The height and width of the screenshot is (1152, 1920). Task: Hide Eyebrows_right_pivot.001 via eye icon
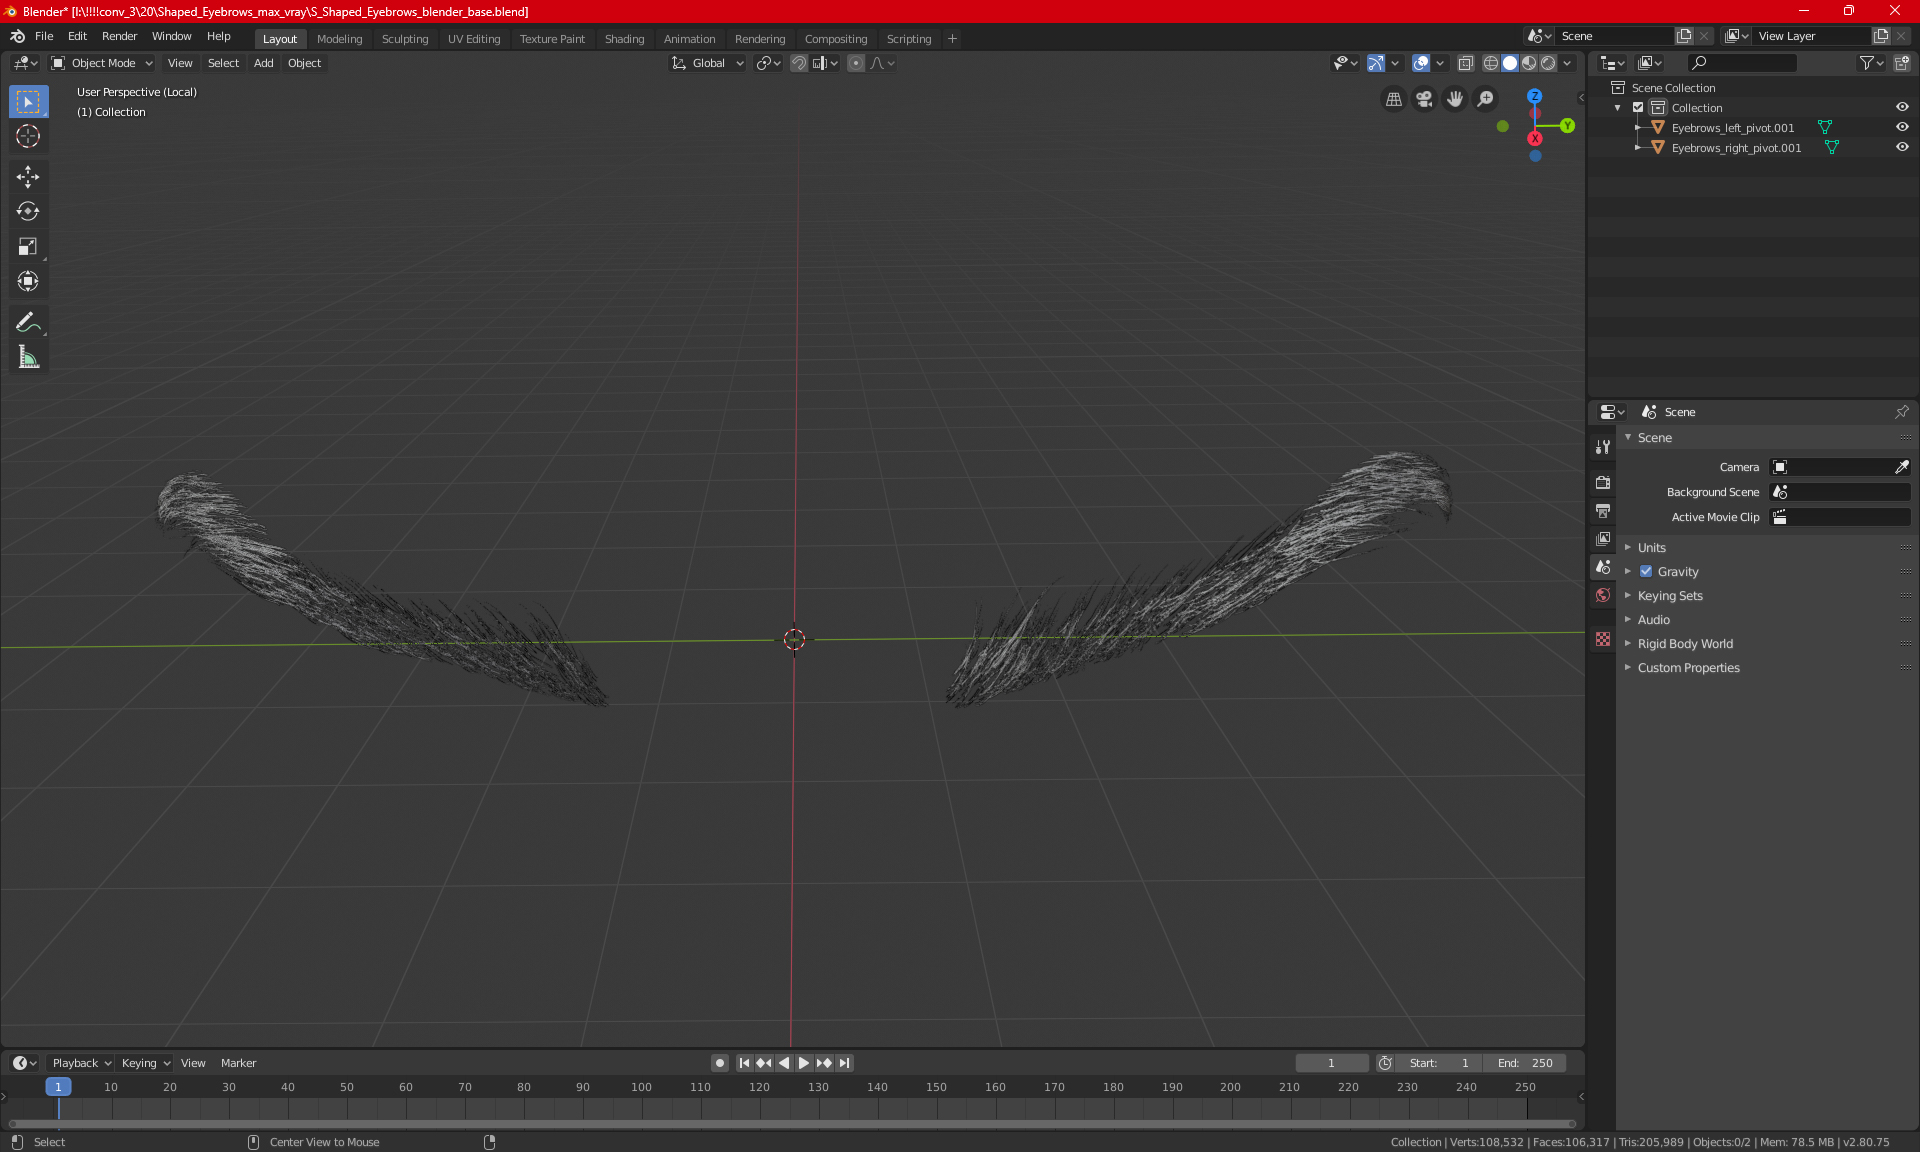(1902, 148)
